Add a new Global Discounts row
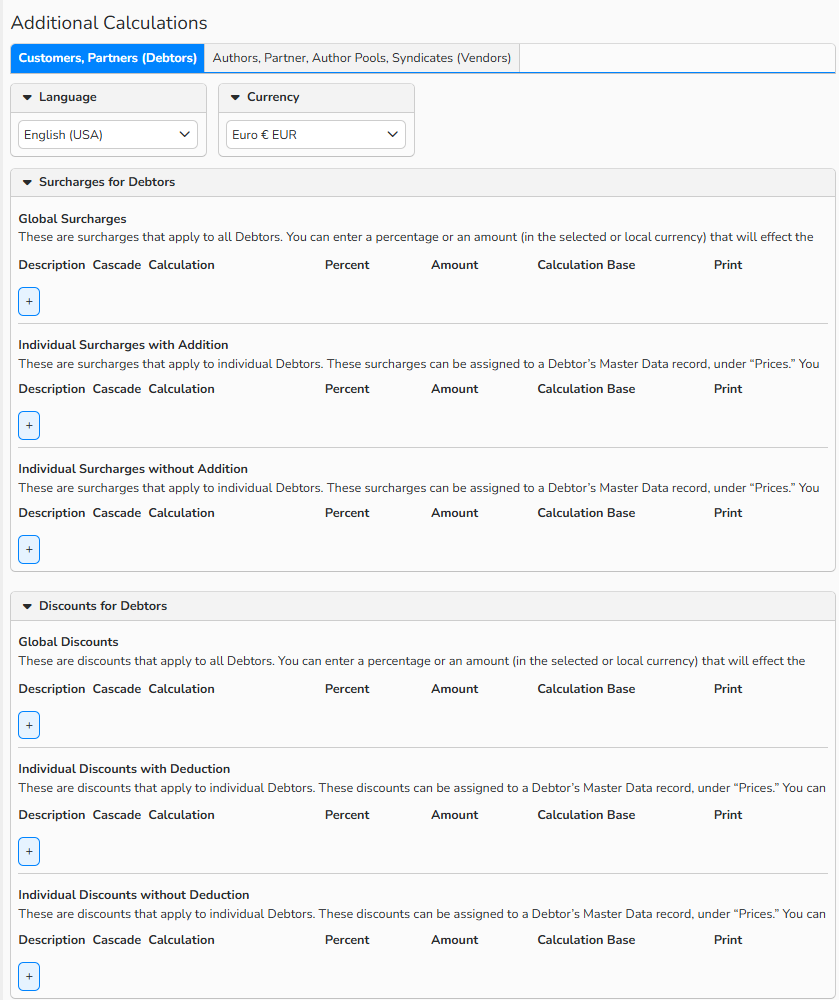The image size is (839, 1000). 29,725
